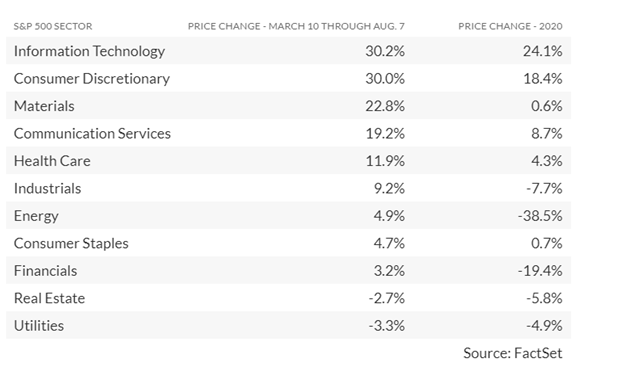
Task: Click the Materials sector name
Action: coord(44,106)
